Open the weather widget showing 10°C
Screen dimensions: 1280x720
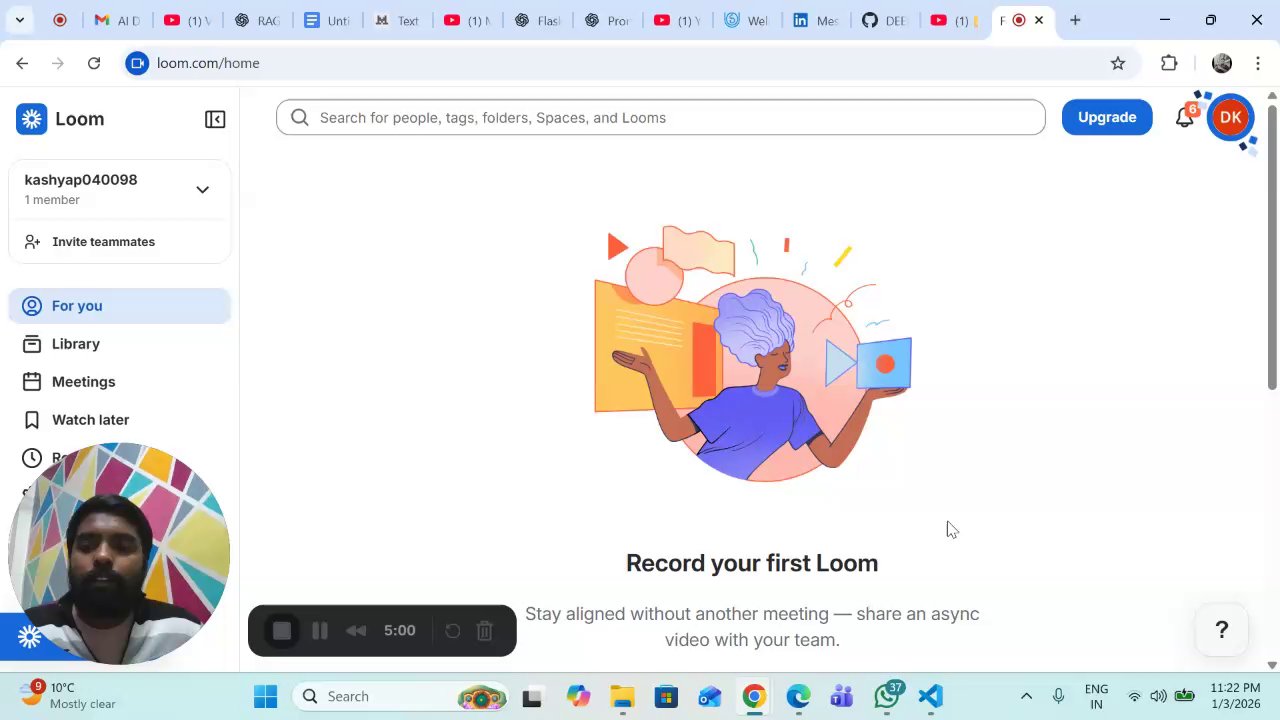pos(68,696)
